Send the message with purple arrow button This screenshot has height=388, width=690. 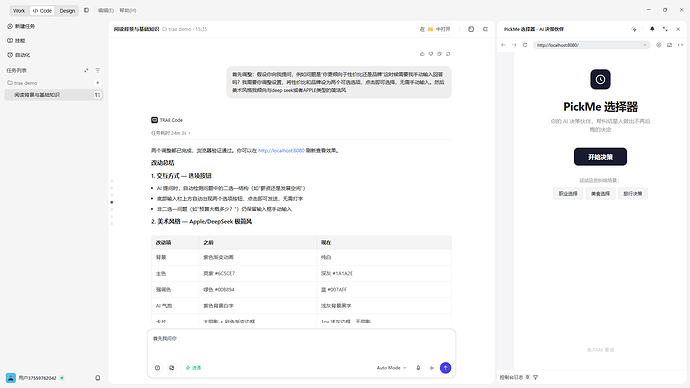(445, 368)
